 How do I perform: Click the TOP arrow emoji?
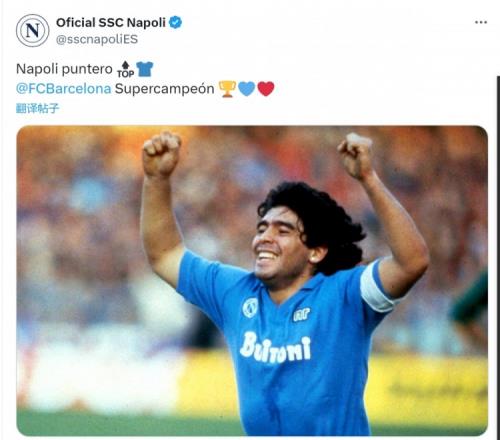pos(125,69)
